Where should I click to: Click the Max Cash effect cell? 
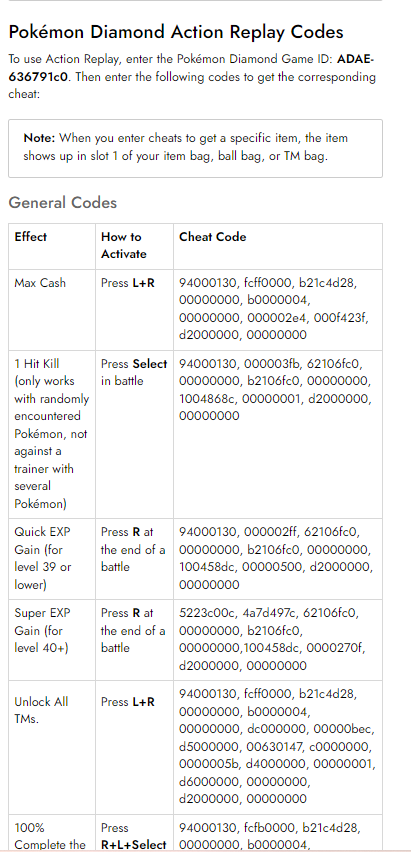click(x=52, y=310)
